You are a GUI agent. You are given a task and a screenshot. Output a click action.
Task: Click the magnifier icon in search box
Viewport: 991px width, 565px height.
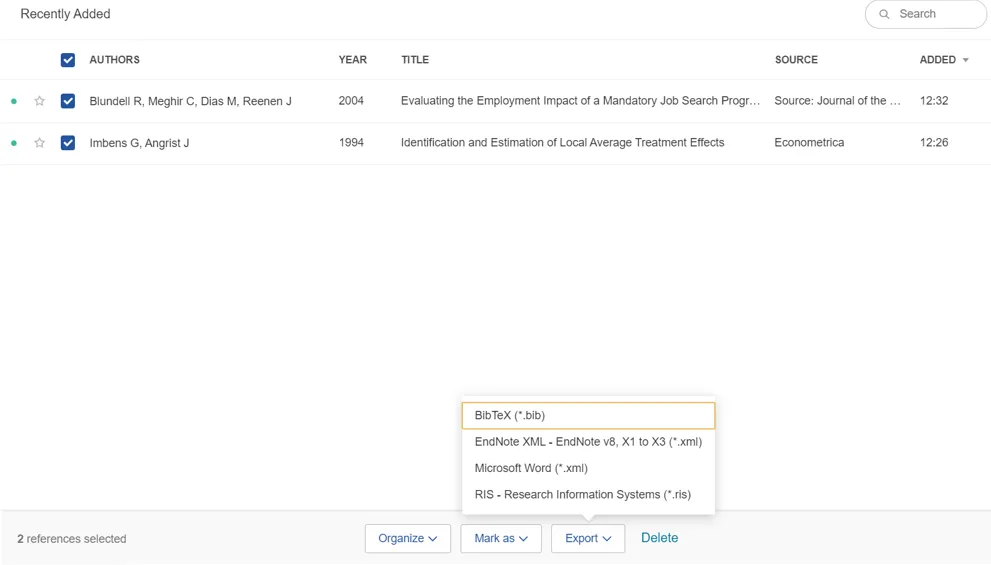(884, 14)
